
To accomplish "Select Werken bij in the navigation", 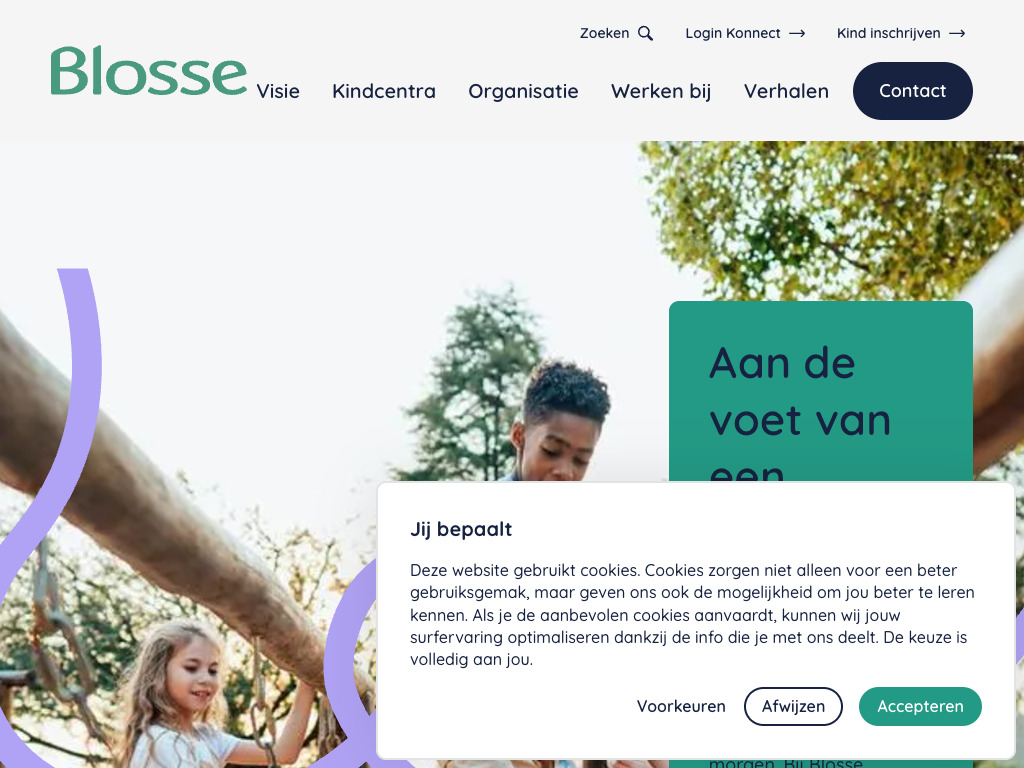I will click(x=661, y=91).
